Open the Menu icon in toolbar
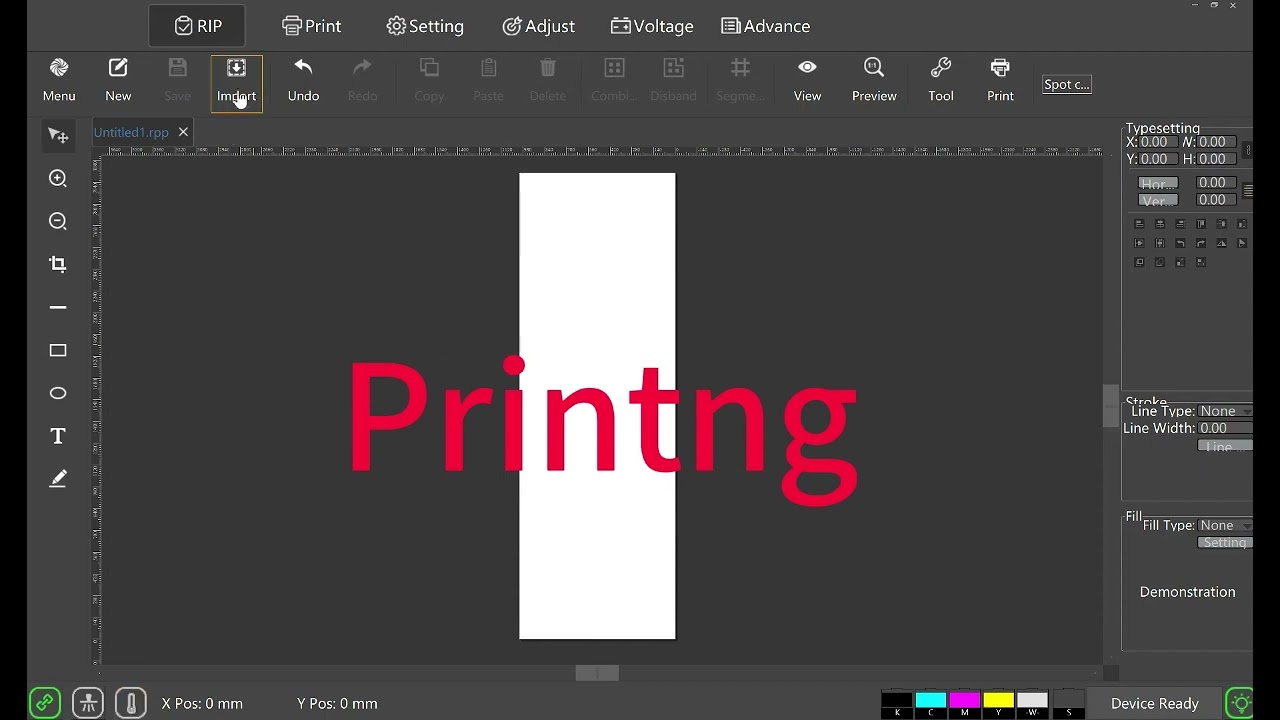The height and width of the screenshot is (720, 1280). pyautogui.click(x=58, y=80)
